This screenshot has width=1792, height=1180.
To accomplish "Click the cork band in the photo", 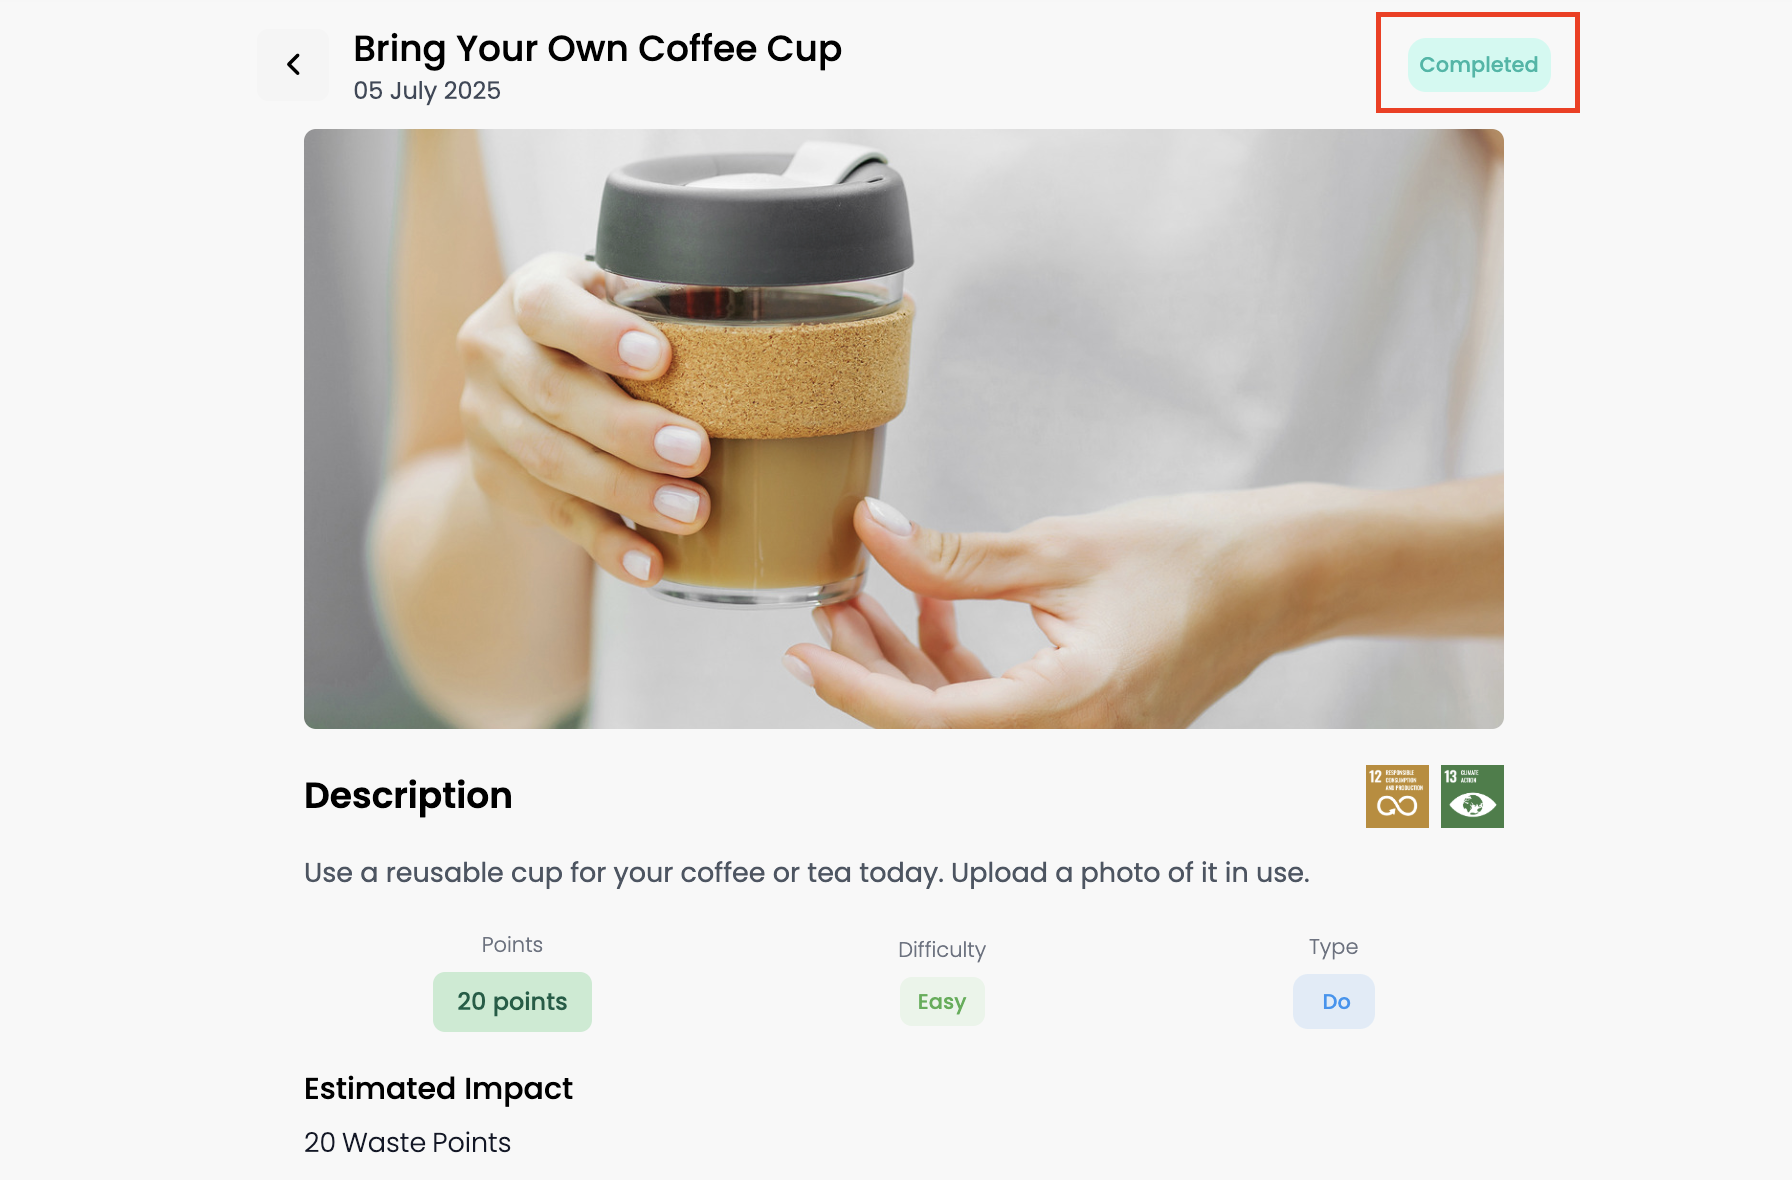I will tap(772, 375).
